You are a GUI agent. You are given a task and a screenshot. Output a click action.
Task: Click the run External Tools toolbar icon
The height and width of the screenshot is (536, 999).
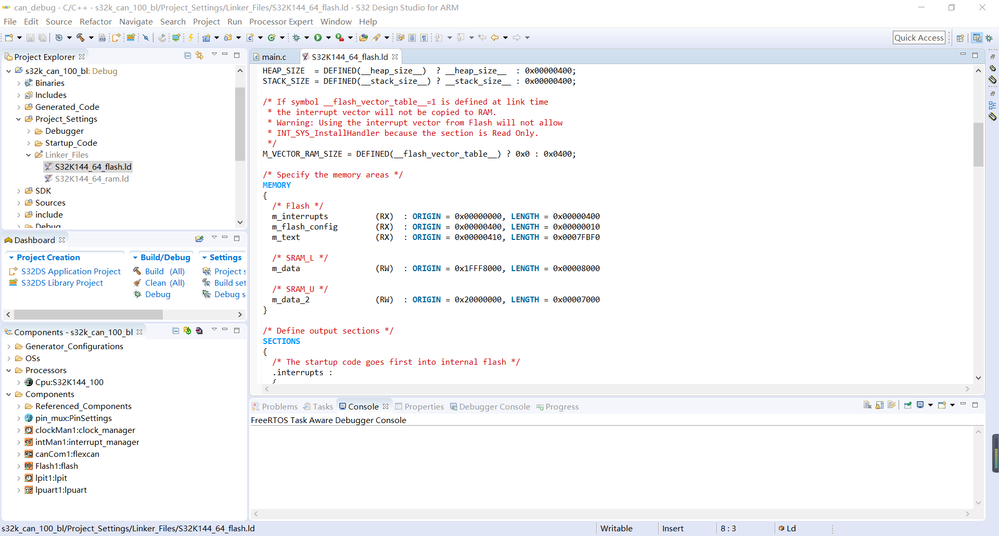pos(339,38)
